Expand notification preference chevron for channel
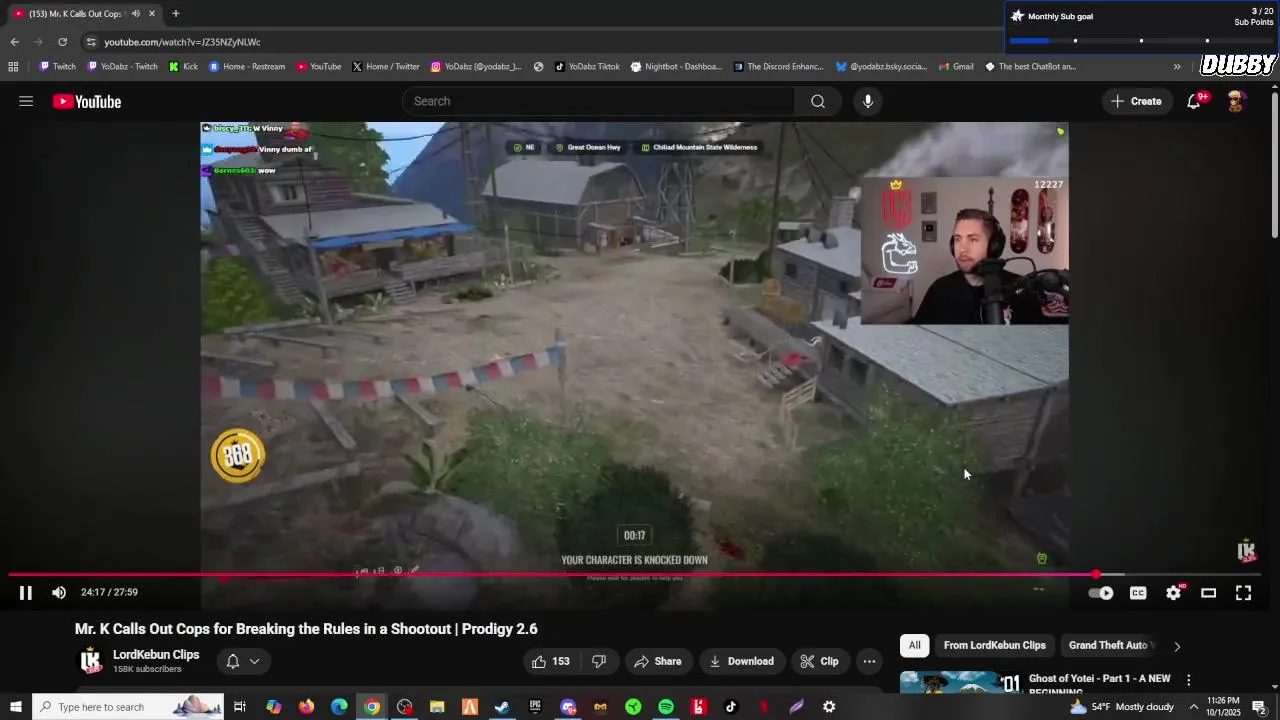The height and width of the screenshot is (720, 1280). [254, 661]
